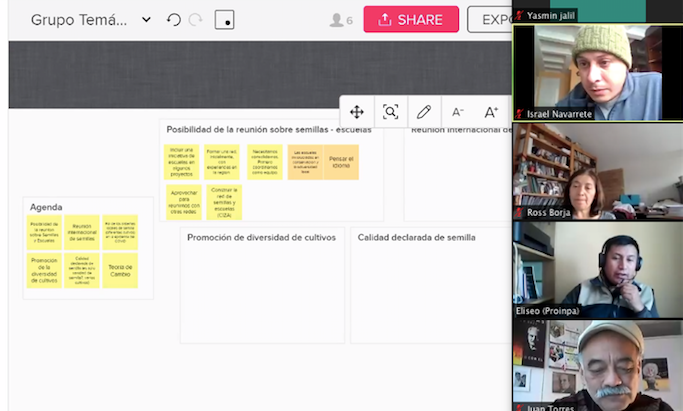Click the undo arrow icon
683x411 pixels.
tap(174, 20)
